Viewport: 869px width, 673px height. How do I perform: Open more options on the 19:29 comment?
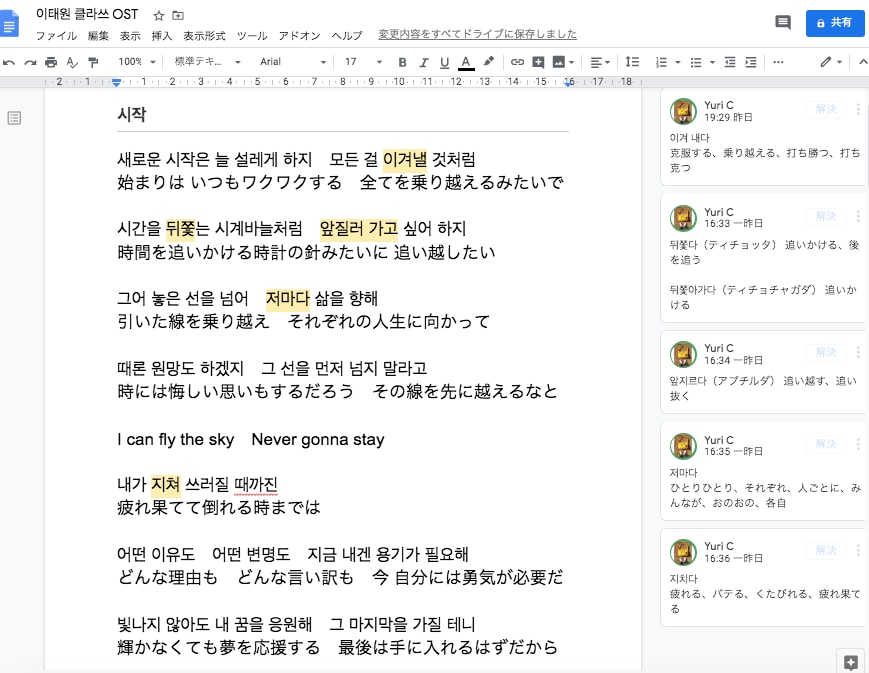point(858,109)
